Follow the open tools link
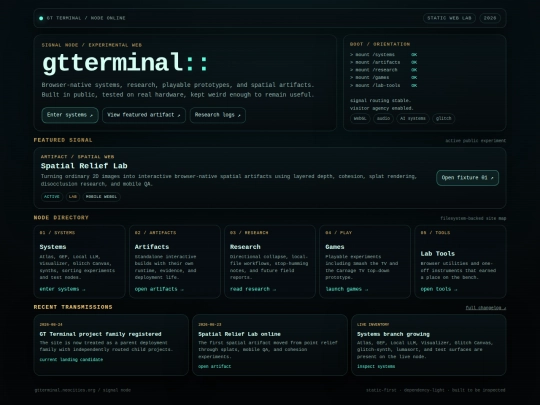 click(x=439, y=289)
